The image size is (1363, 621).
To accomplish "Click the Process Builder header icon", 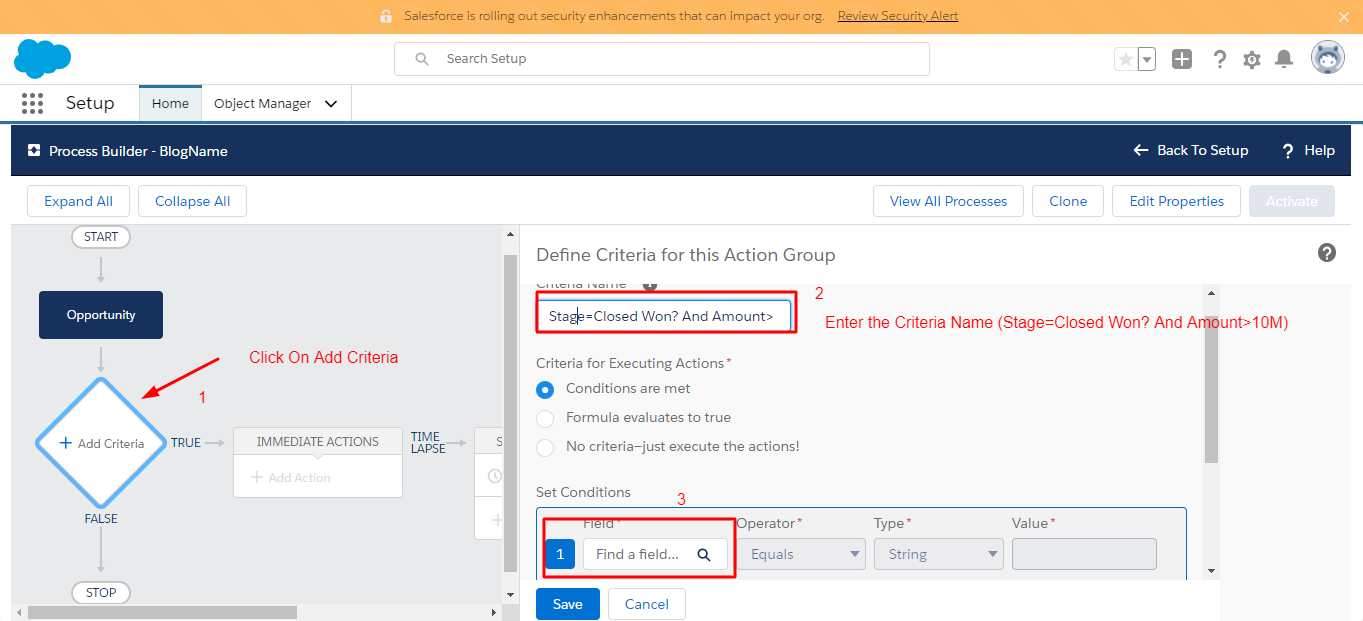I will (34, 151).
